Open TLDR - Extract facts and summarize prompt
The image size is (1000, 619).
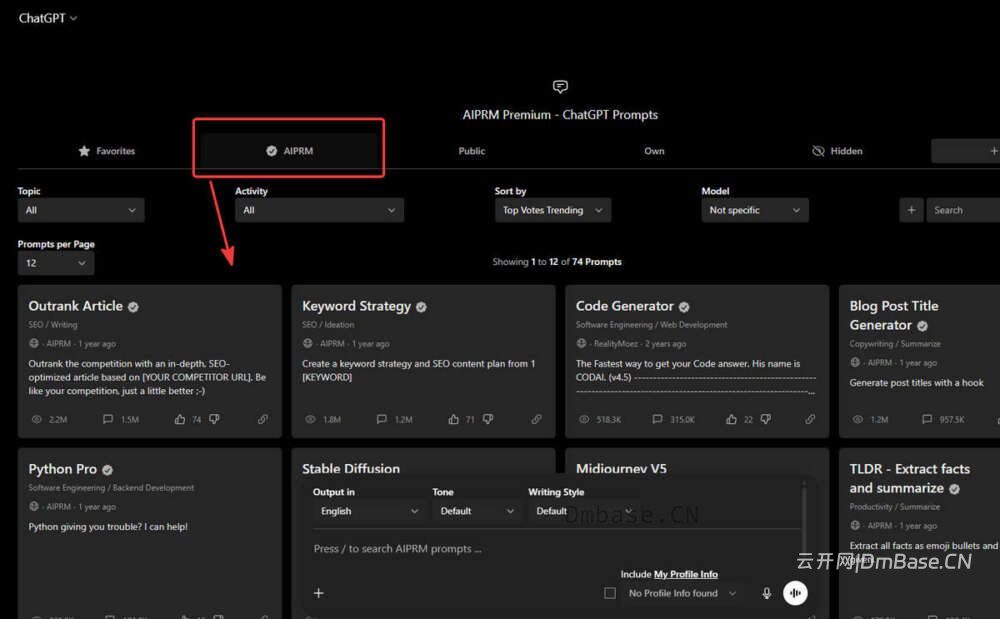[919, 533]
